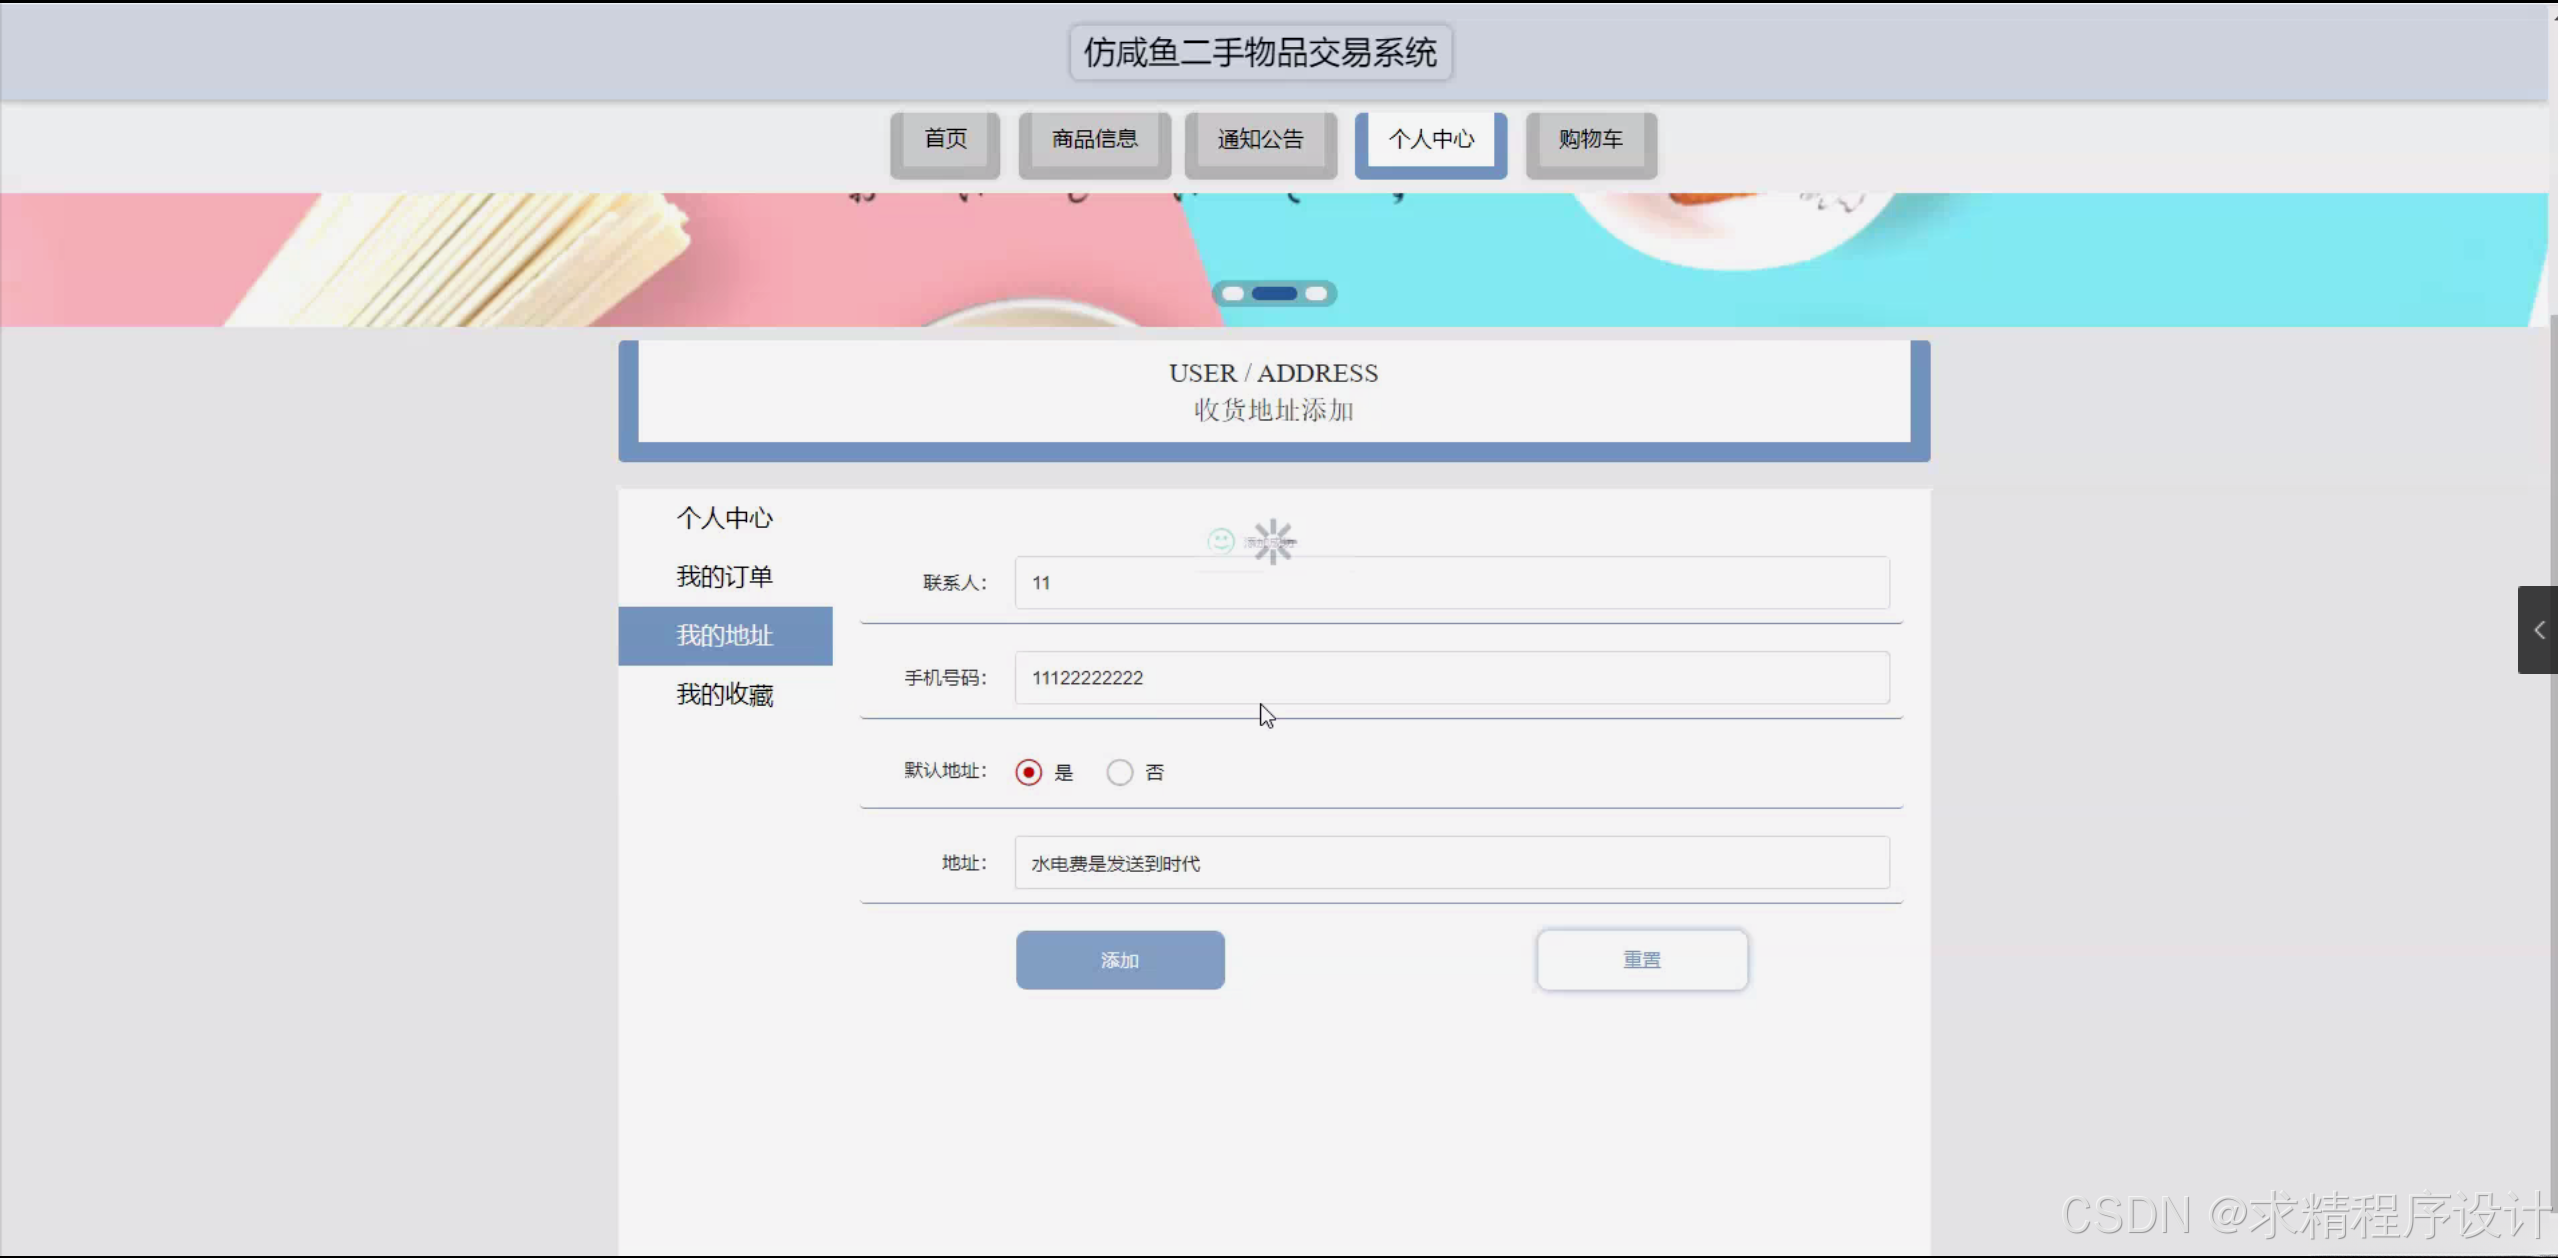Click the smiley face toast icon
The width and height of the screenshot is (2558, 1258).
point(1221,541)
